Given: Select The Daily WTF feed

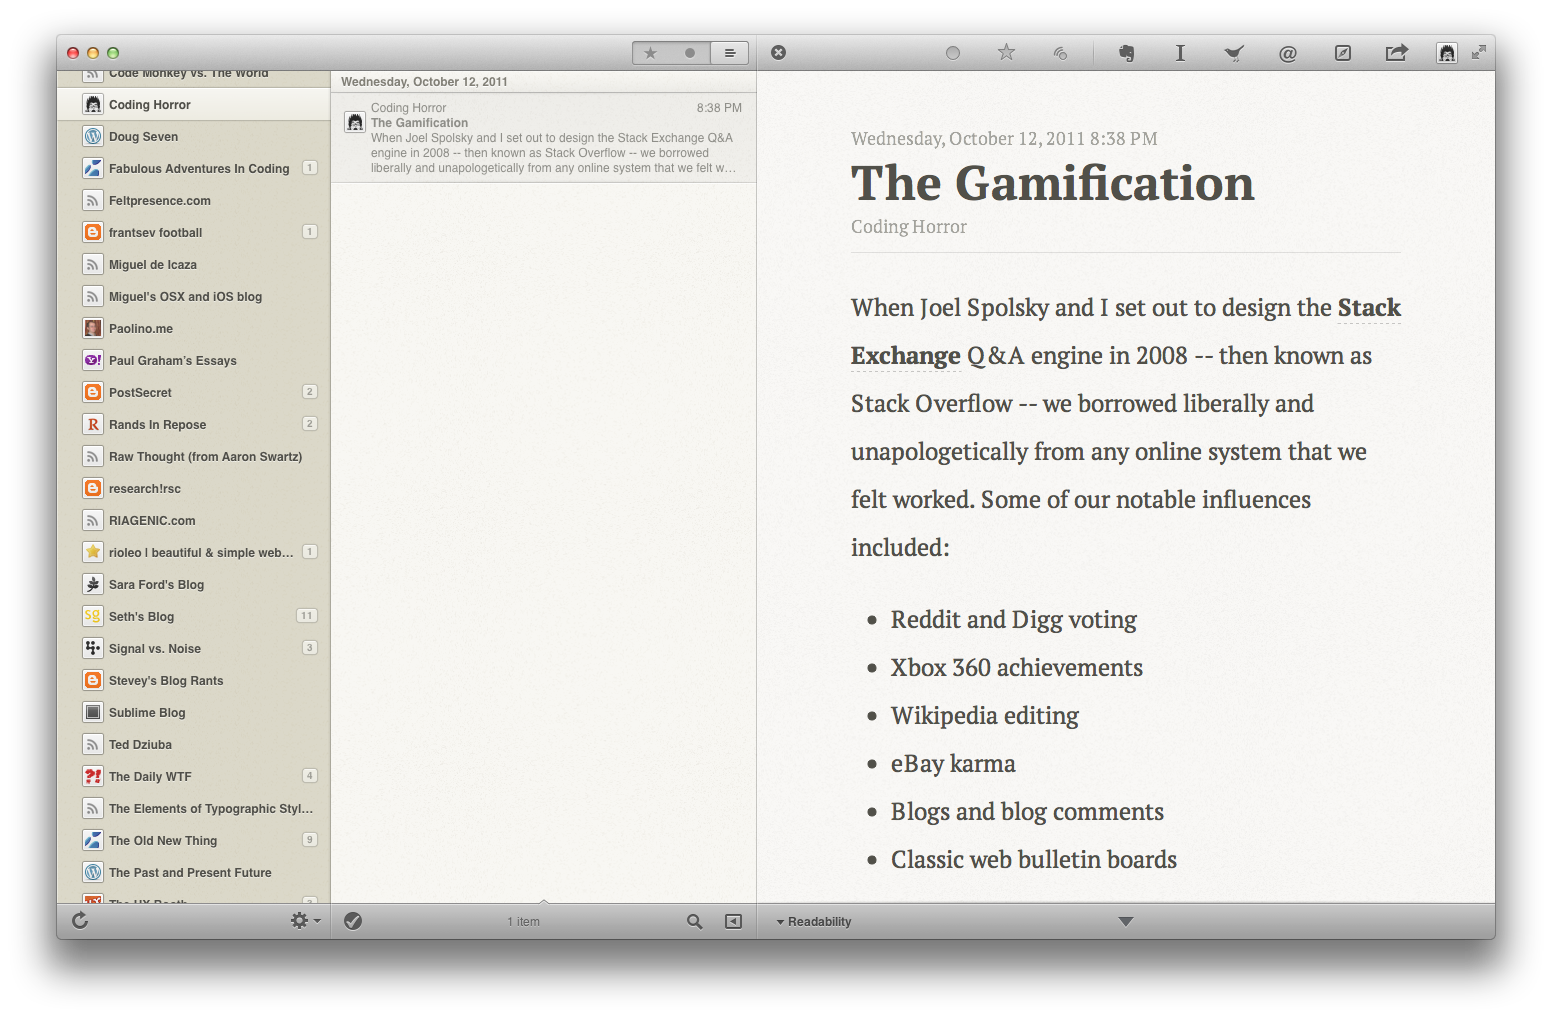Looking at the screenshot, I should [x=194, y=776].
